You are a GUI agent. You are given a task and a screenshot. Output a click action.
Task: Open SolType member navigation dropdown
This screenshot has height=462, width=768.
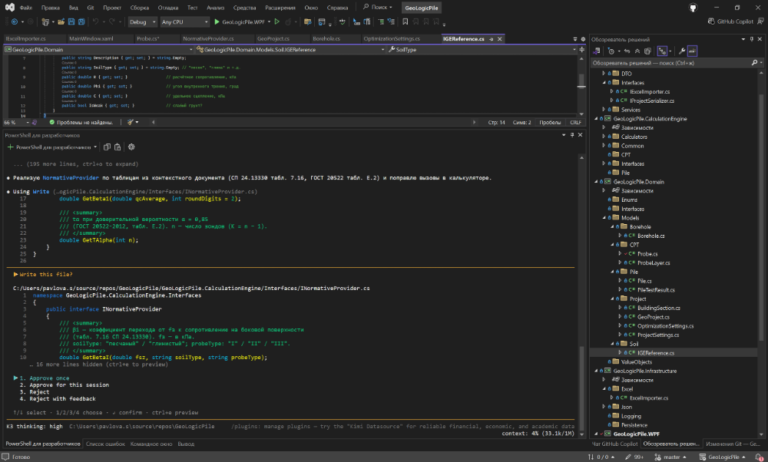[x=482, y=49]
